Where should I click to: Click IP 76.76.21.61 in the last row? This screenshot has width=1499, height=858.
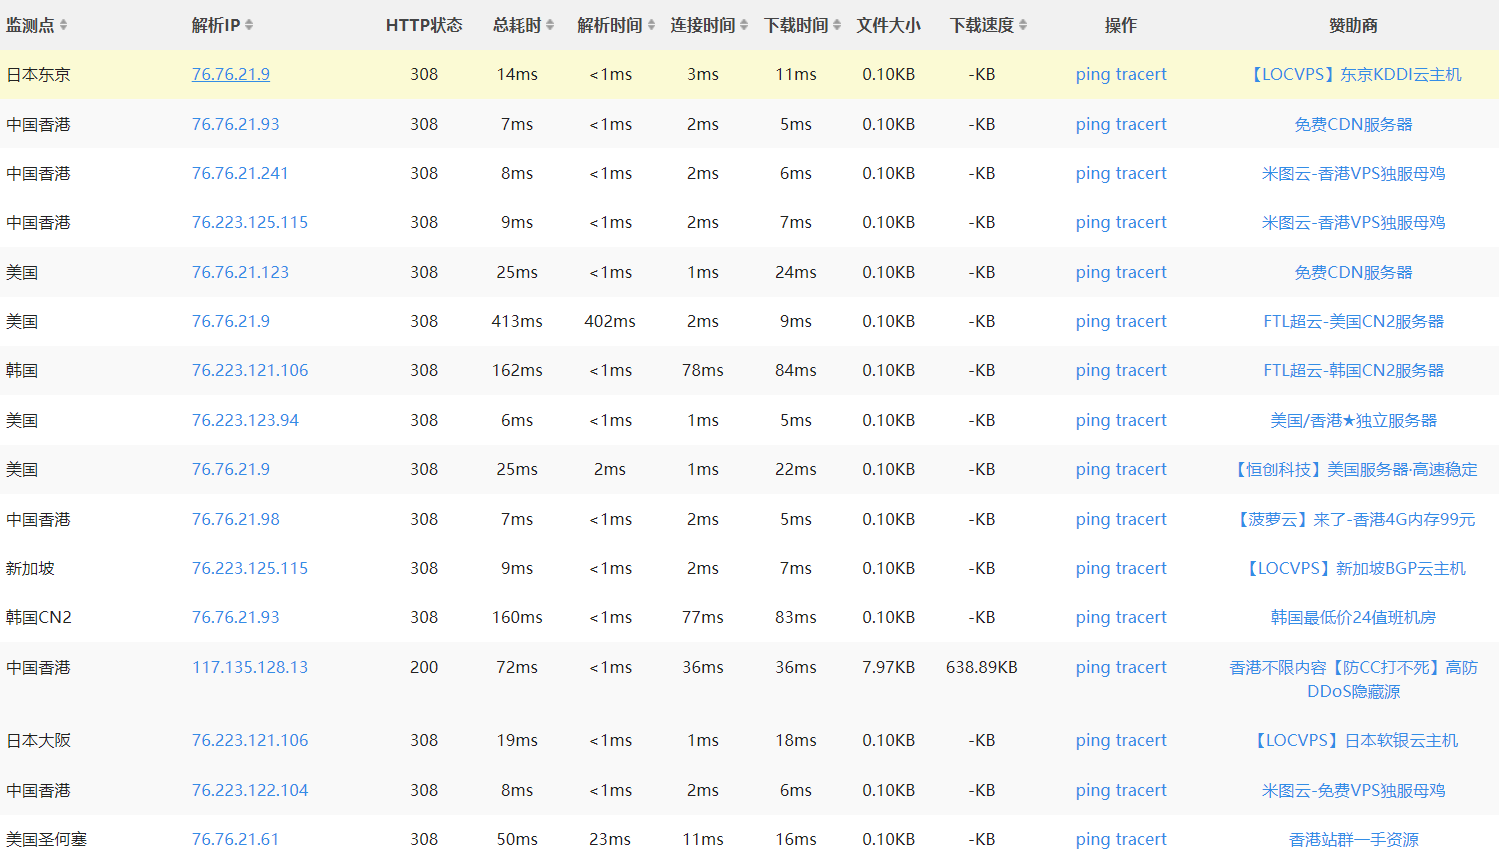(235, 839)
